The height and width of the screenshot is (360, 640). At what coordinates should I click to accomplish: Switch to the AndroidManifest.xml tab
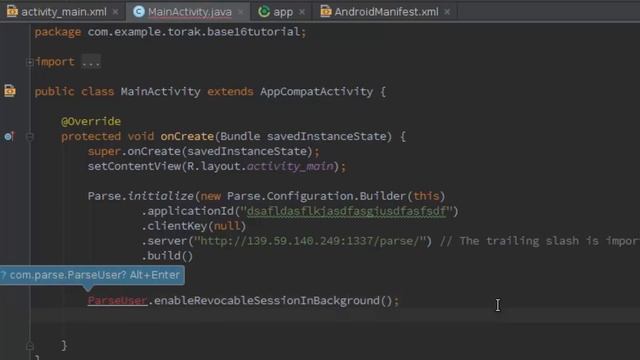coord(386,12)
